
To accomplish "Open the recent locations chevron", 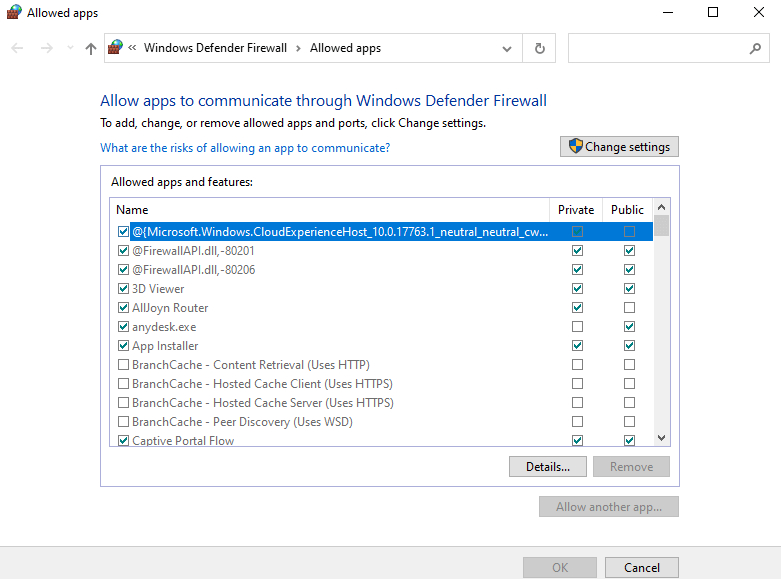I will tap(70, 48).
